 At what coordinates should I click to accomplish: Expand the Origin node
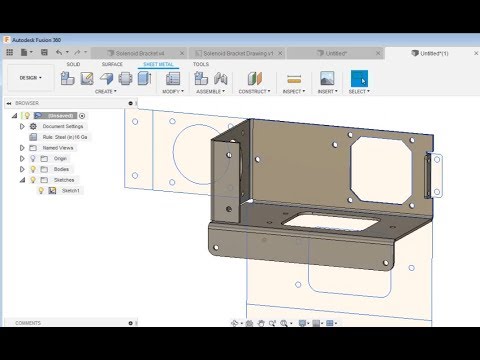pyautogui.click(x=22, y=158)
